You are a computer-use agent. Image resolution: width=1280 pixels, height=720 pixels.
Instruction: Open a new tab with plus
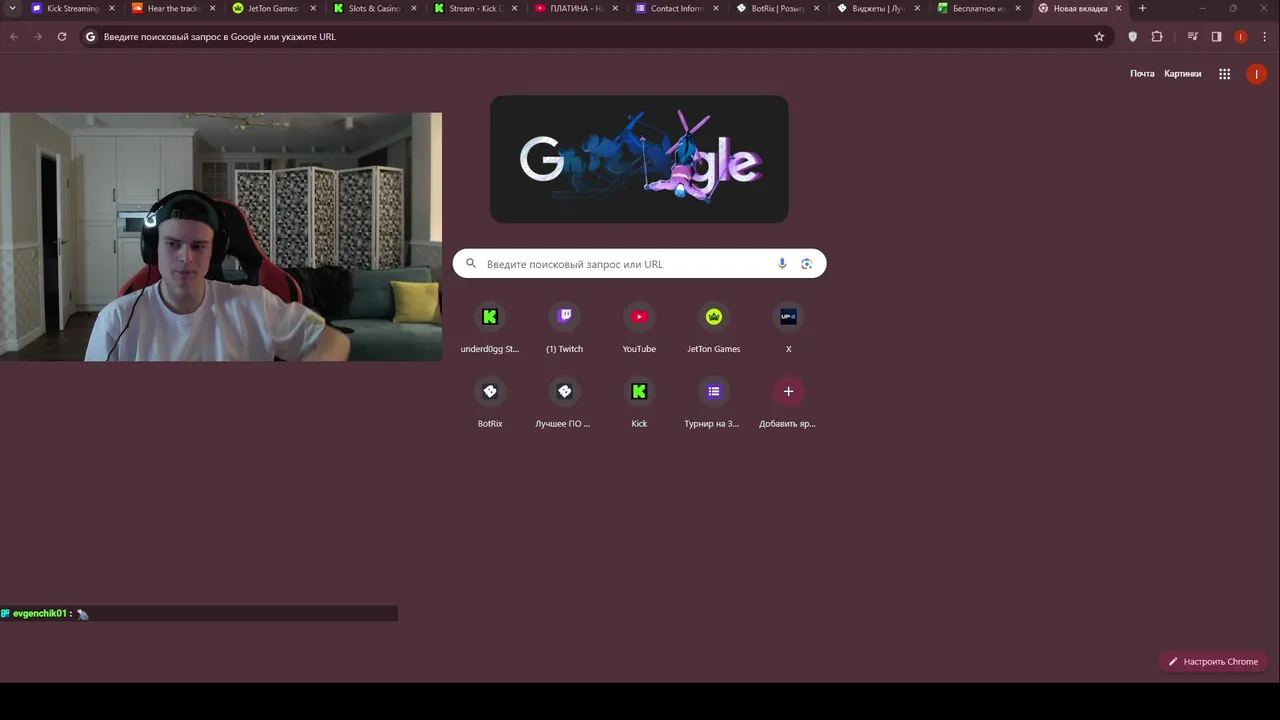click(1142, 8)
